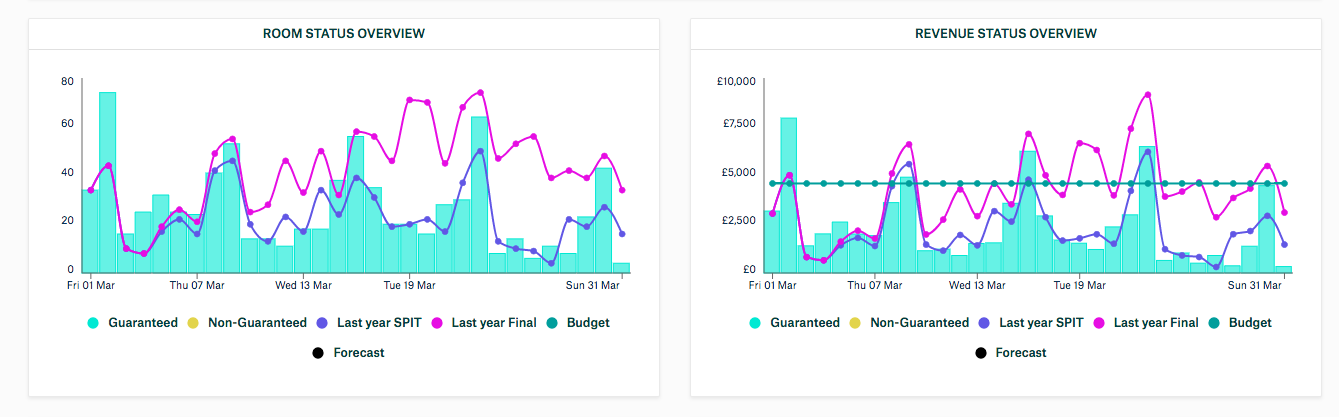Toggle Guaranteed legend in Room Status chart
Viewport: 1339px width, 417px height.
[x=142, y=323]
